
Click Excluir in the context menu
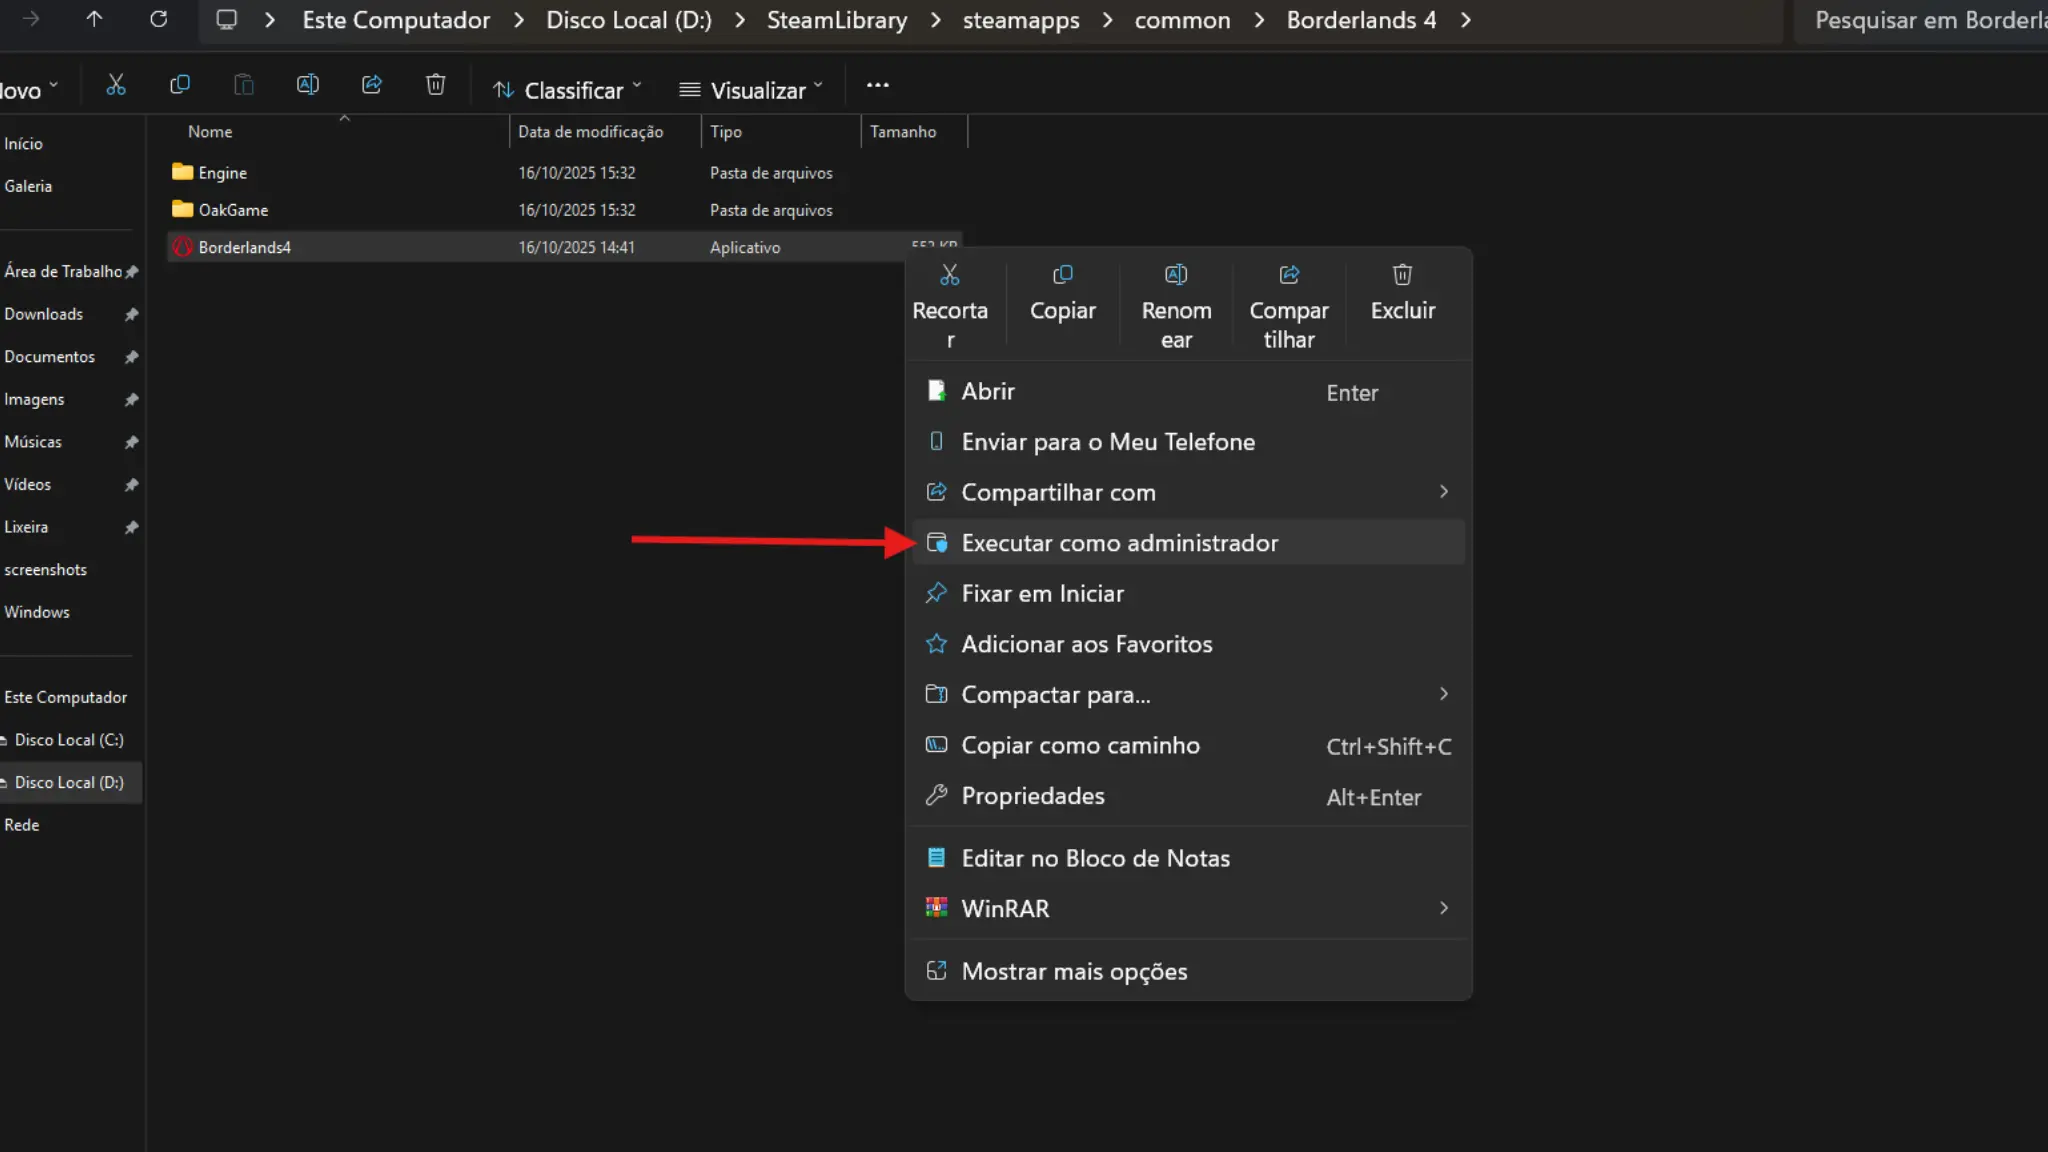(x=1402, y=294)
